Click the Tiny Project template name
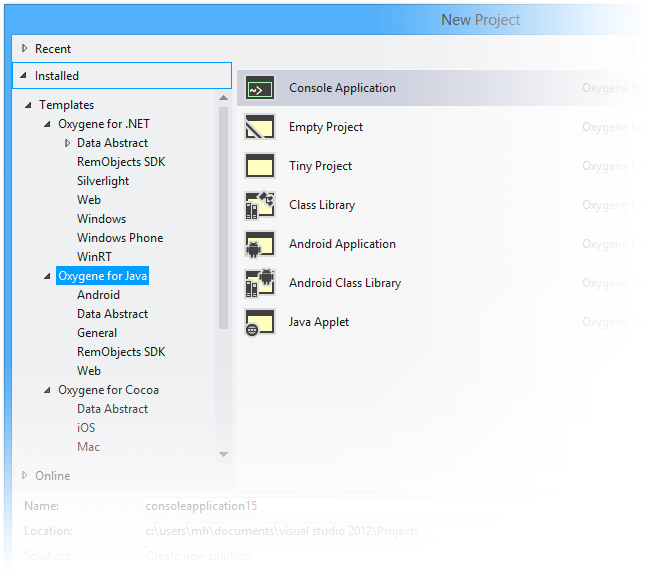Screen dimensions: 651x575 coord(321,166)
